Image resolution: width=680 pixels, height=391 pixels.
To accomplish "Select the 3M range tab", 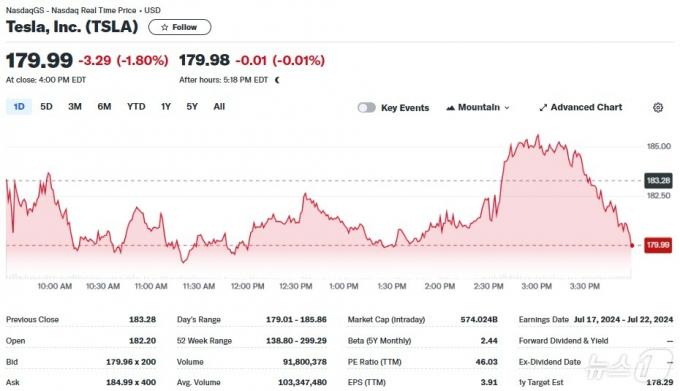I will 75,107.
